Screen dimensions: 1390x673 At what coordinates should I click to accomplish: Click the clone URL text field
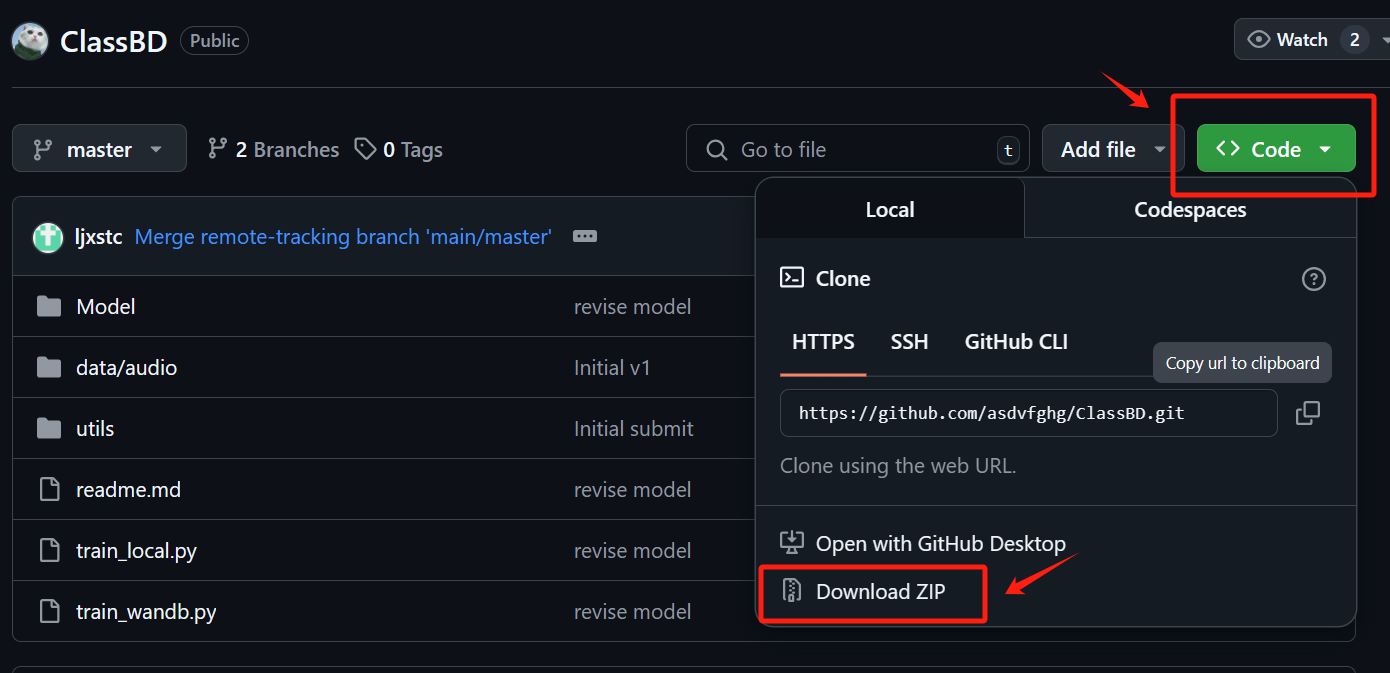pos(1029,413)
